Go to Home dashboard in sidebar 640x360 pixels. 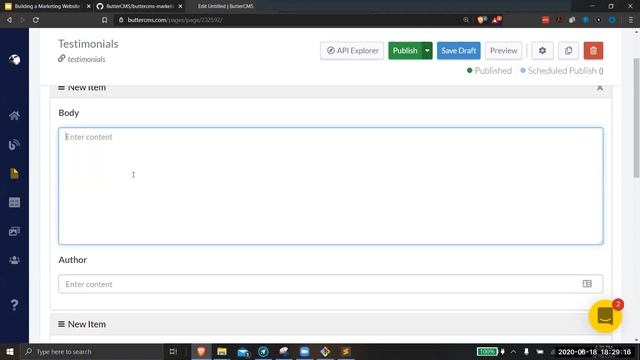tap(14, 116)
